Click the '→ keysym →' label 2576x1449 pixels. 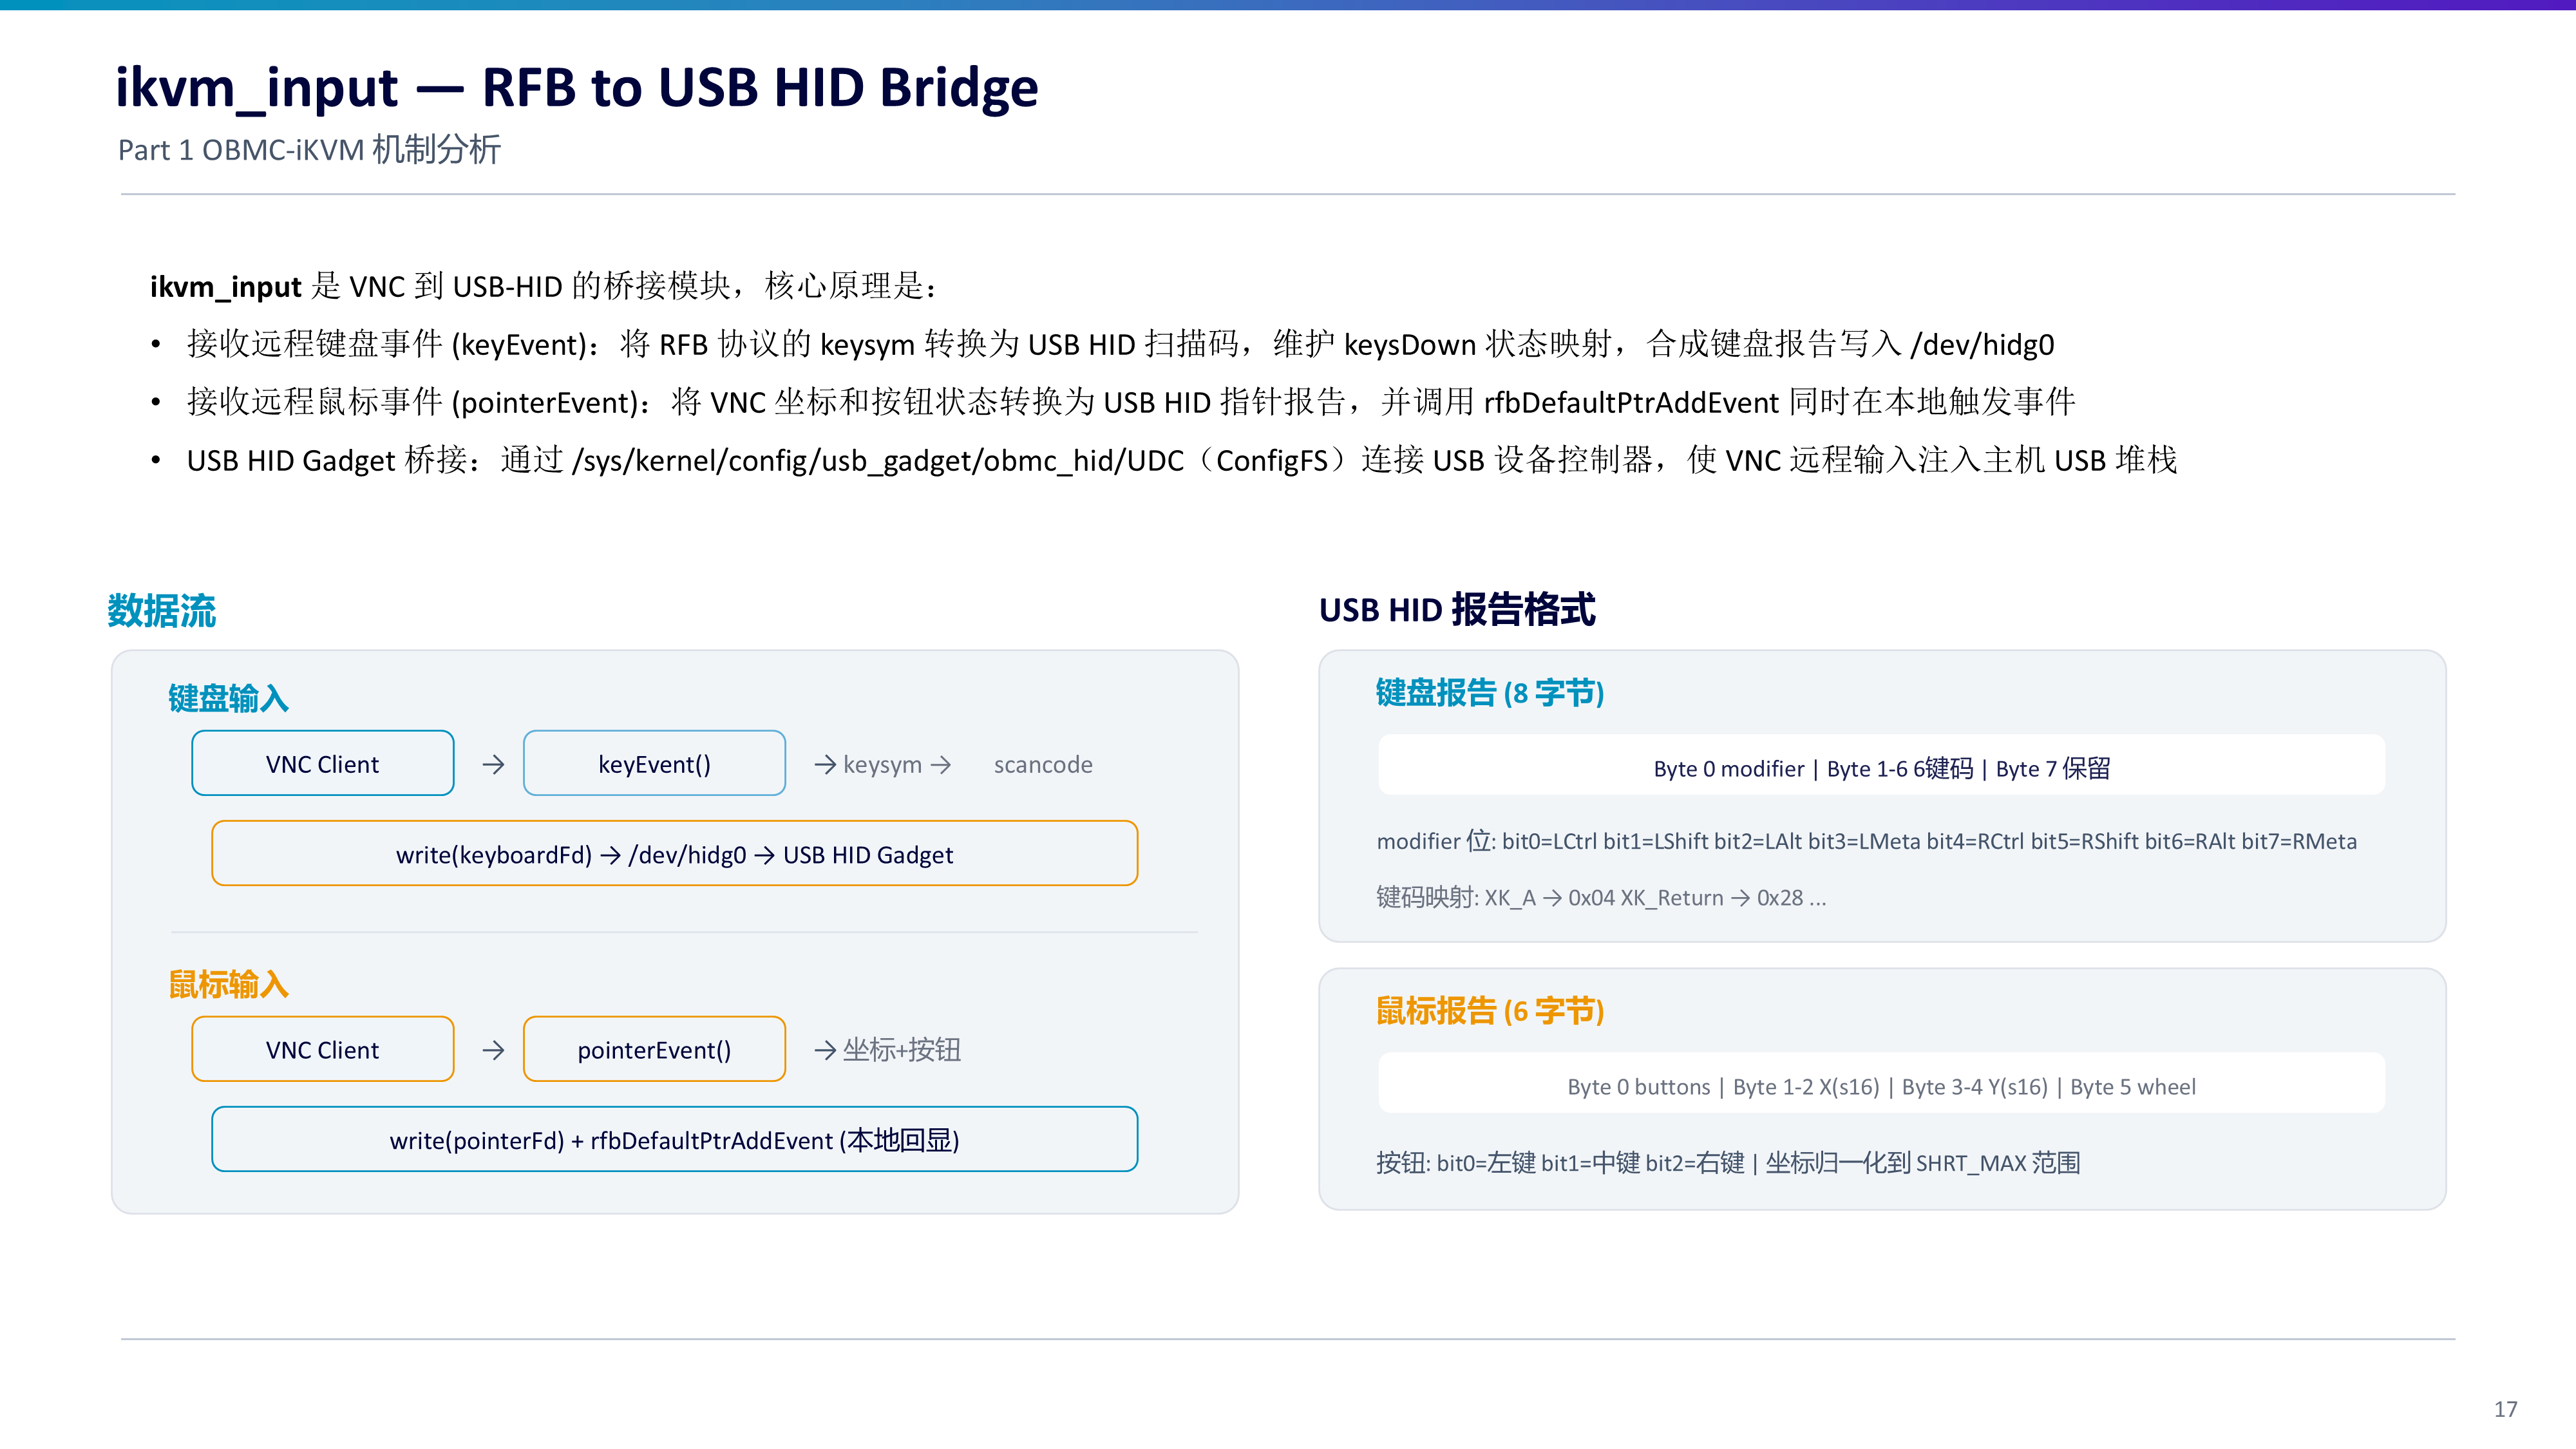click(x=882, y=765)
